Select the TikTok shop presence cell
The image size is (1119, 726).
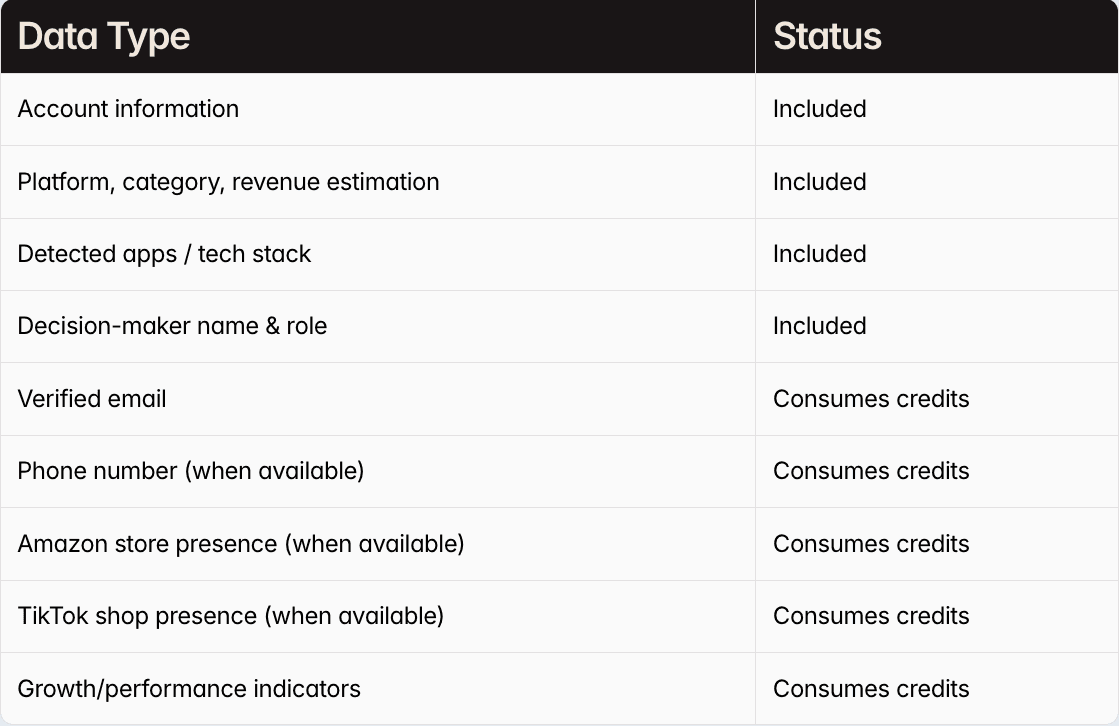(230, 616)
